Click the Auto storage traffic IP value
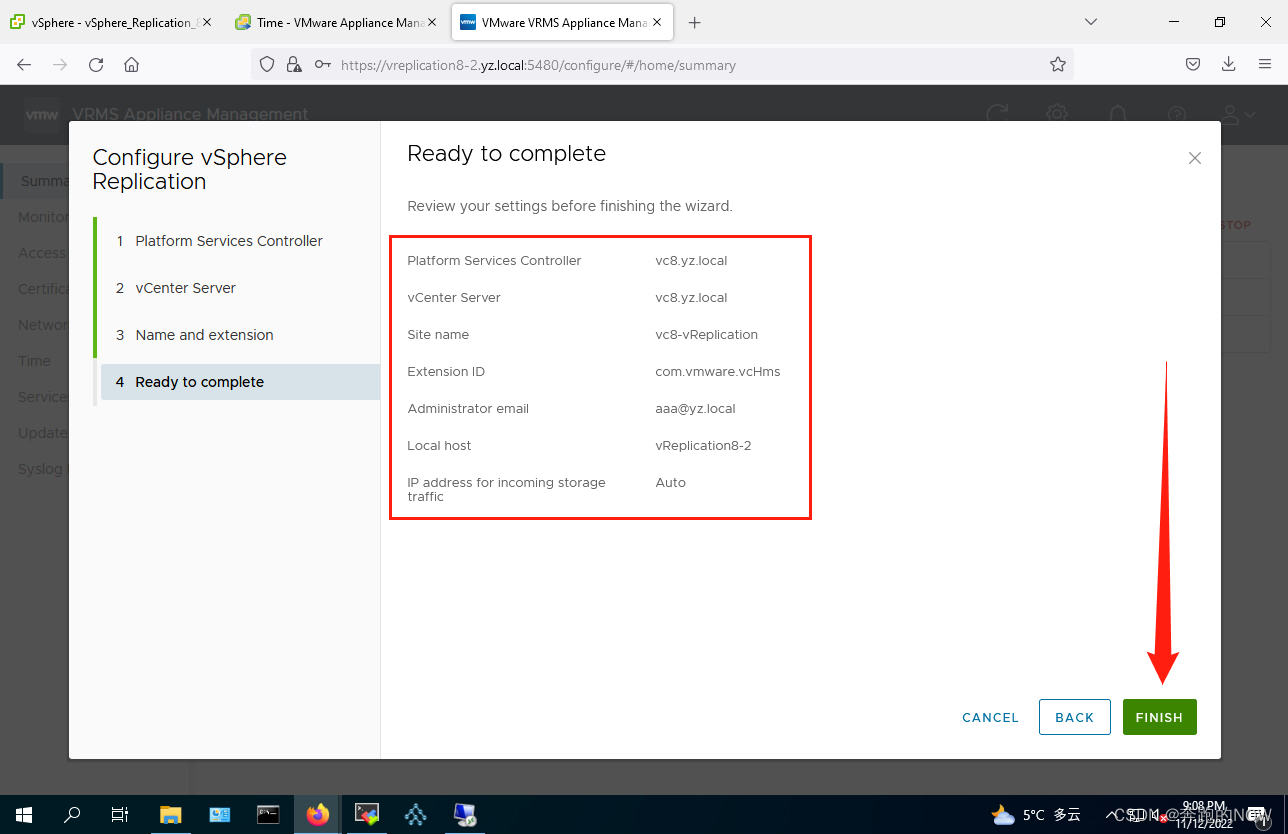 [x=671, y=483]
